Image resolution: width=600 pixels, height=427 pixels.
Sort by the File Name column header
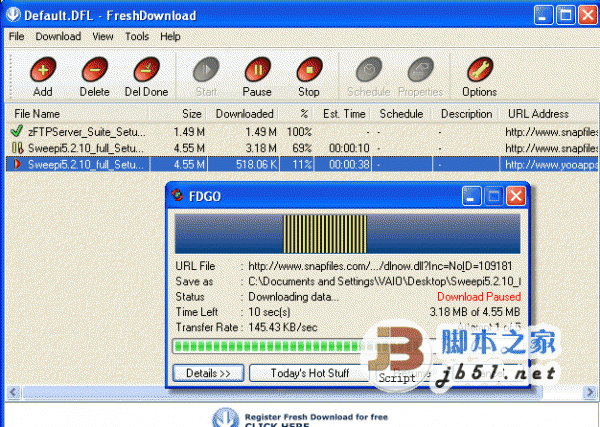[77, 114]
